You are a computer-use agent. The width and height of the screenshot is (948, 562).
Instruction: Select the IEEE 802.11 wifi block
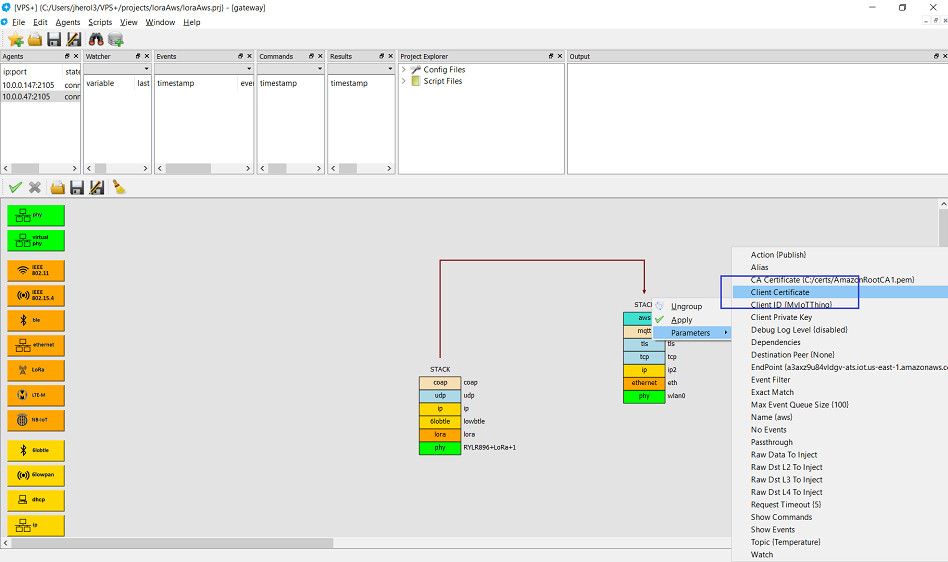[36, 270]
